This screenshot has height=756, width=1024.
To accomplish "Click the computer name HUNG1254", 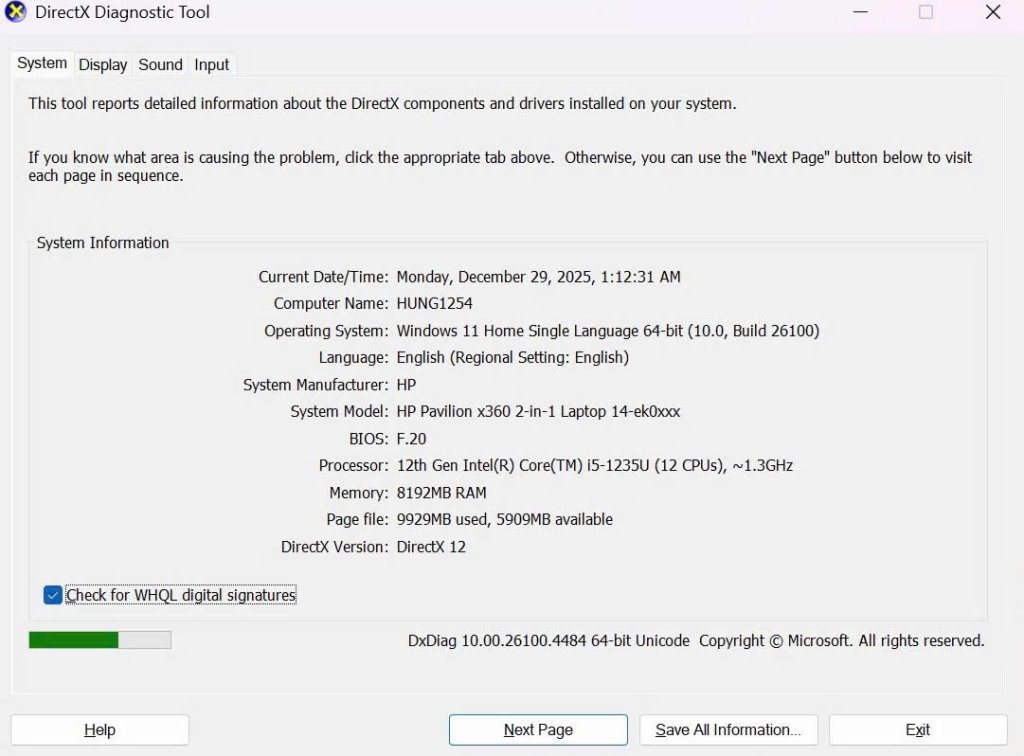I will [434, 303].
